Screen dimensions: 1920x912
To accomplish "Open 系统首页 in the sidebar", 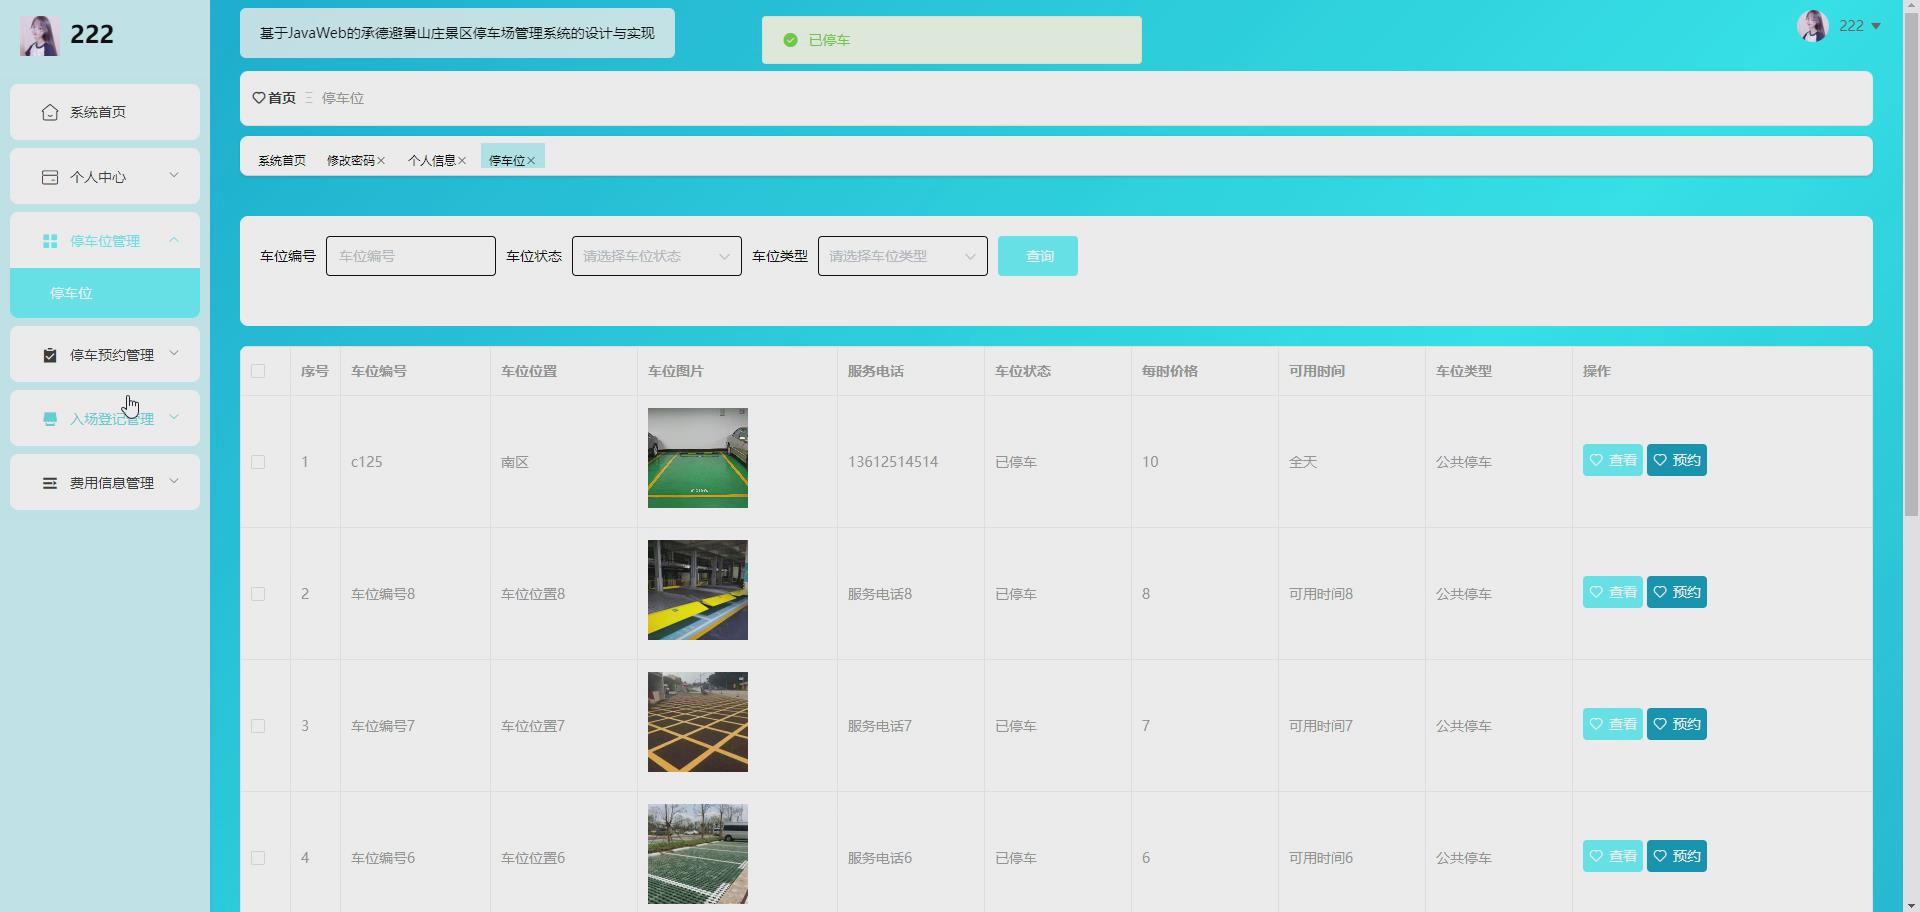I will point(105,112).
